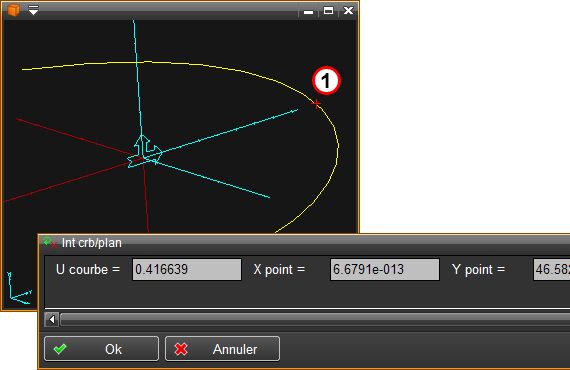Maximize the 3D view window

tap(328, 11)
